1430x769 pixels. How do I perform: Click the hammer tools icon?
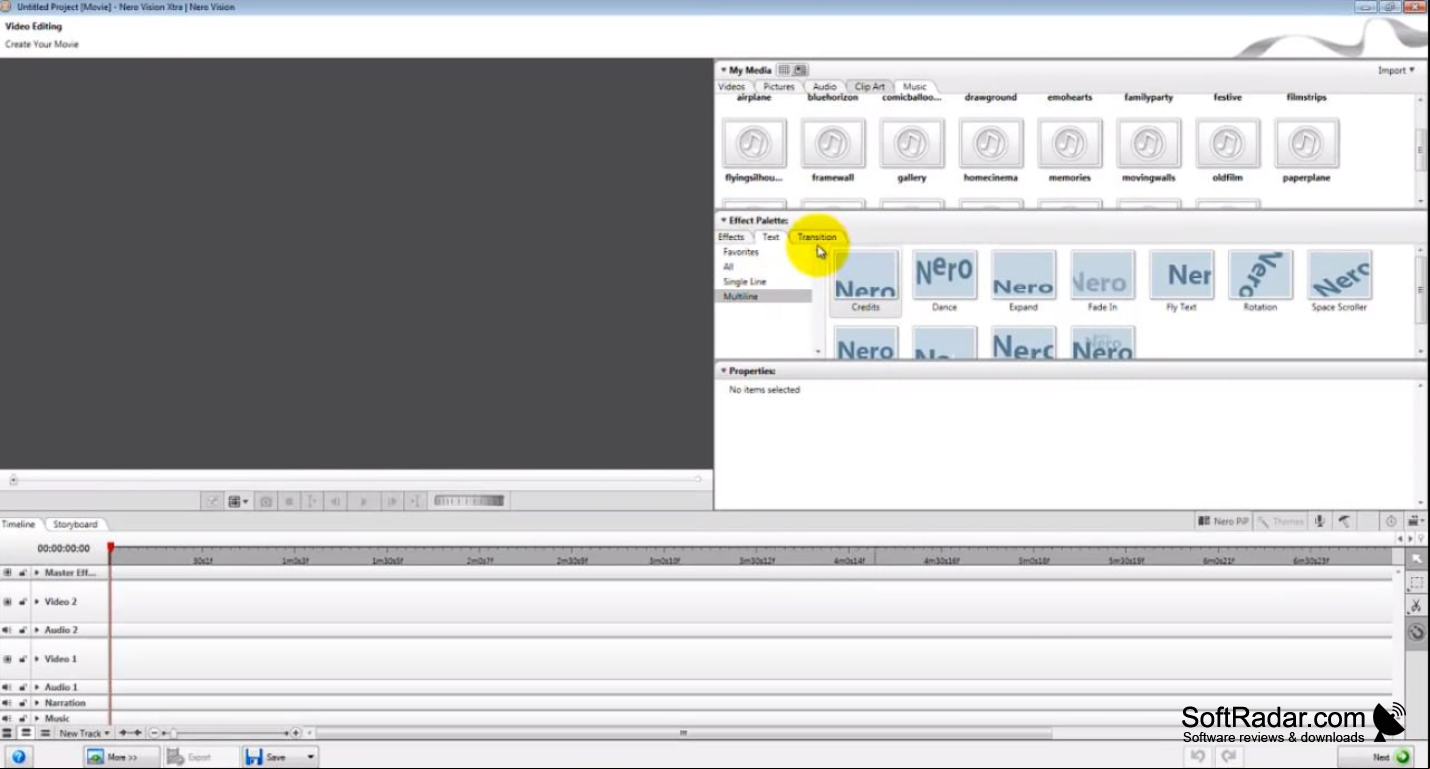(x=1344, y=521)
